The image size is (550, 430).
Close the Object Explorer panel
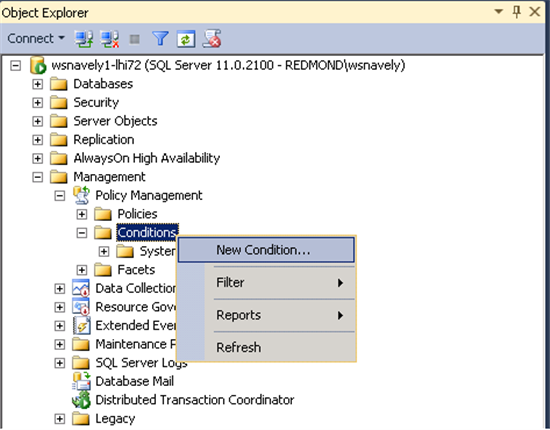tap(535, 12)
